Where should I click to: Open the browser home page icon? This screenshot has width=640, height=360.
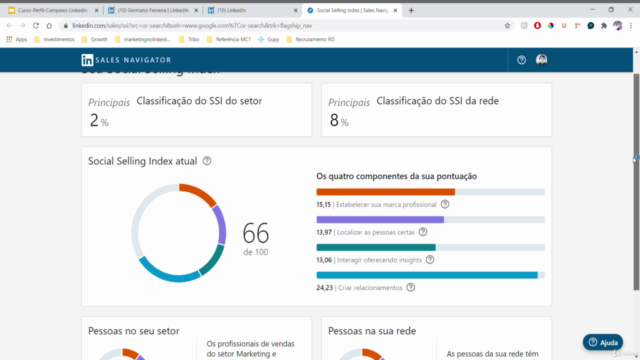49,25
